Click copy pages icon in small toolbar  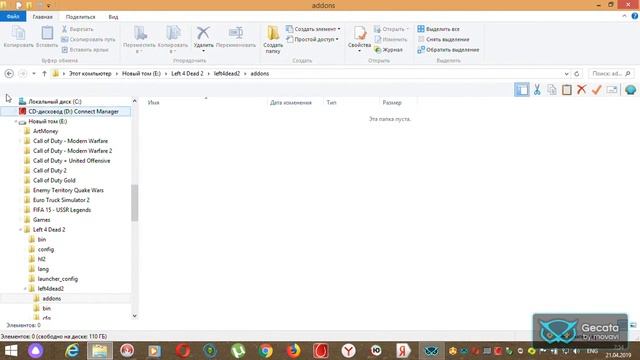[x=552, y=90]
